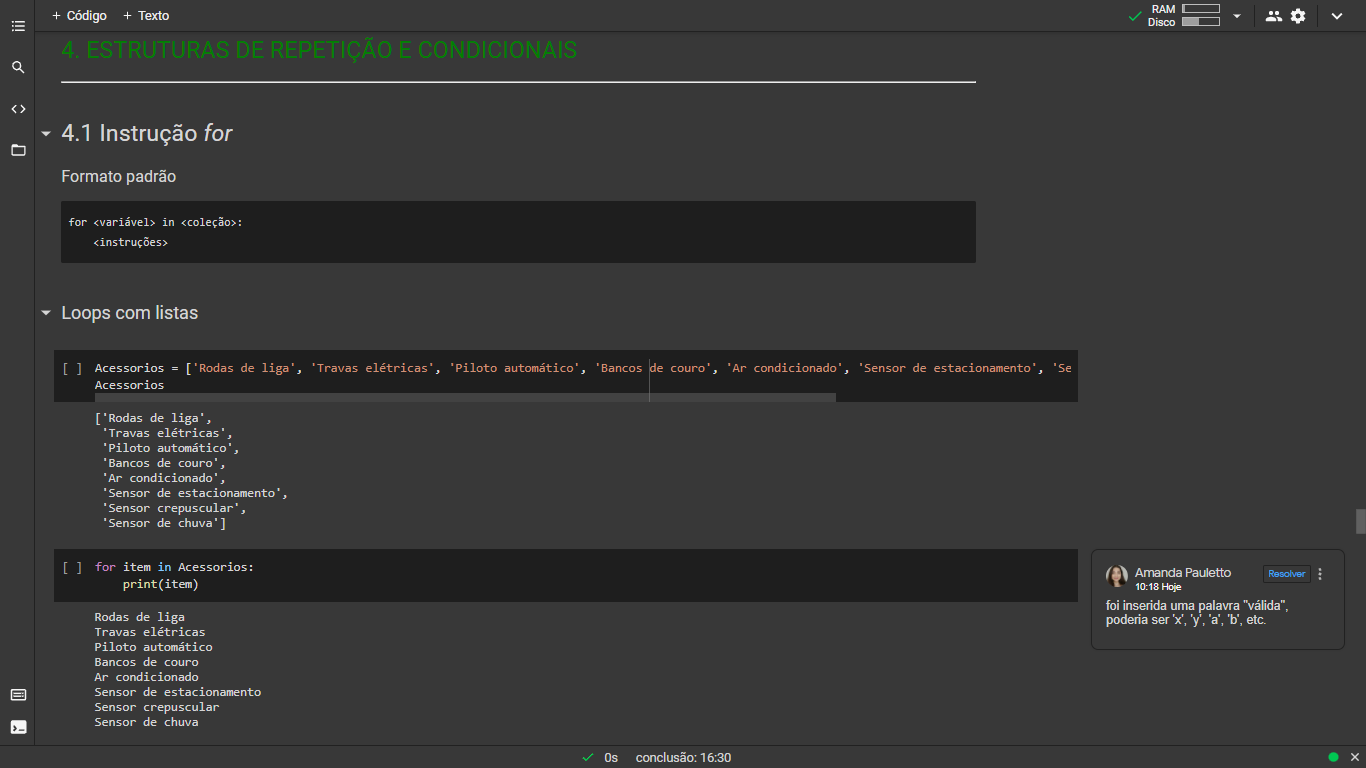Open the find and replace search icon

[18, 67]
